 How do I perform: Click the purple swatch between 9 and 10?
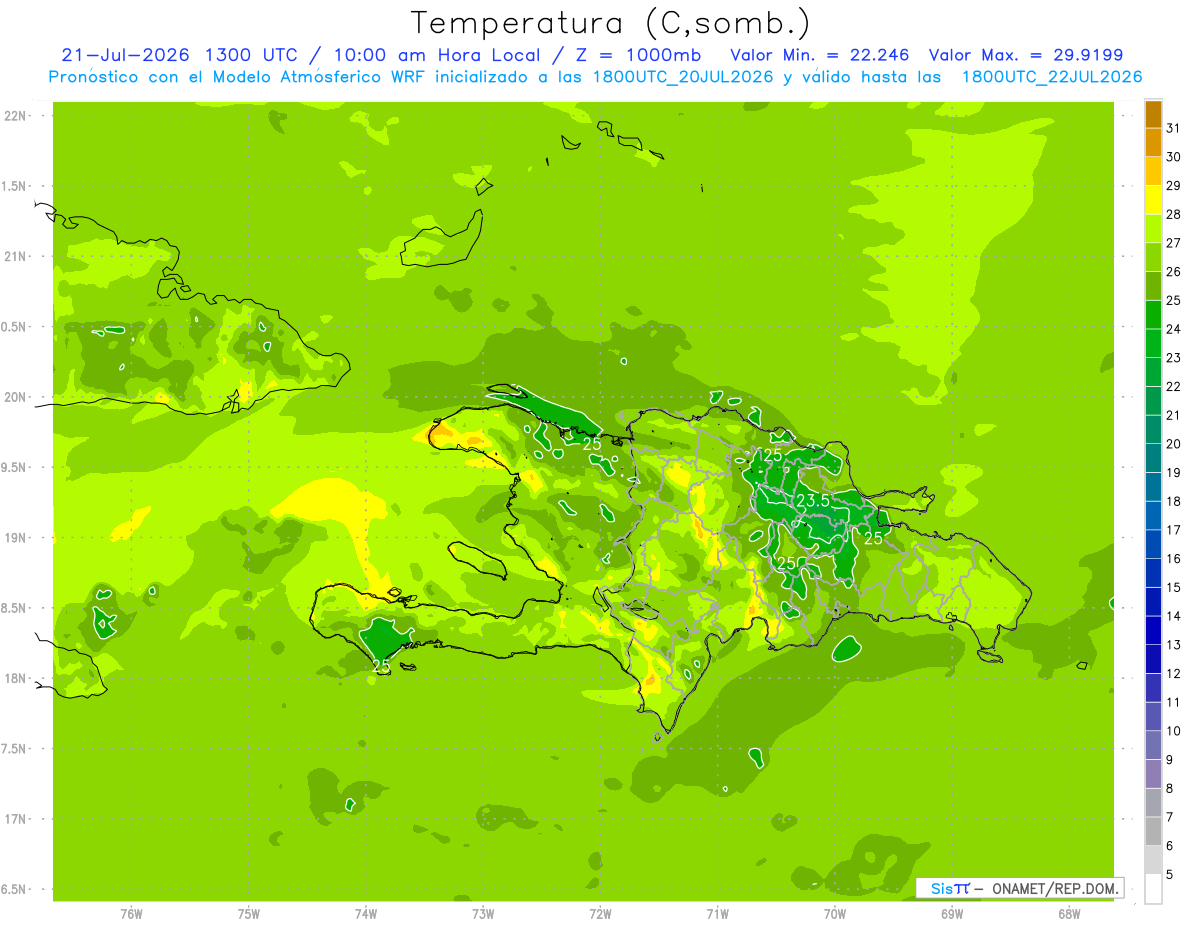tap(1153, 746)
